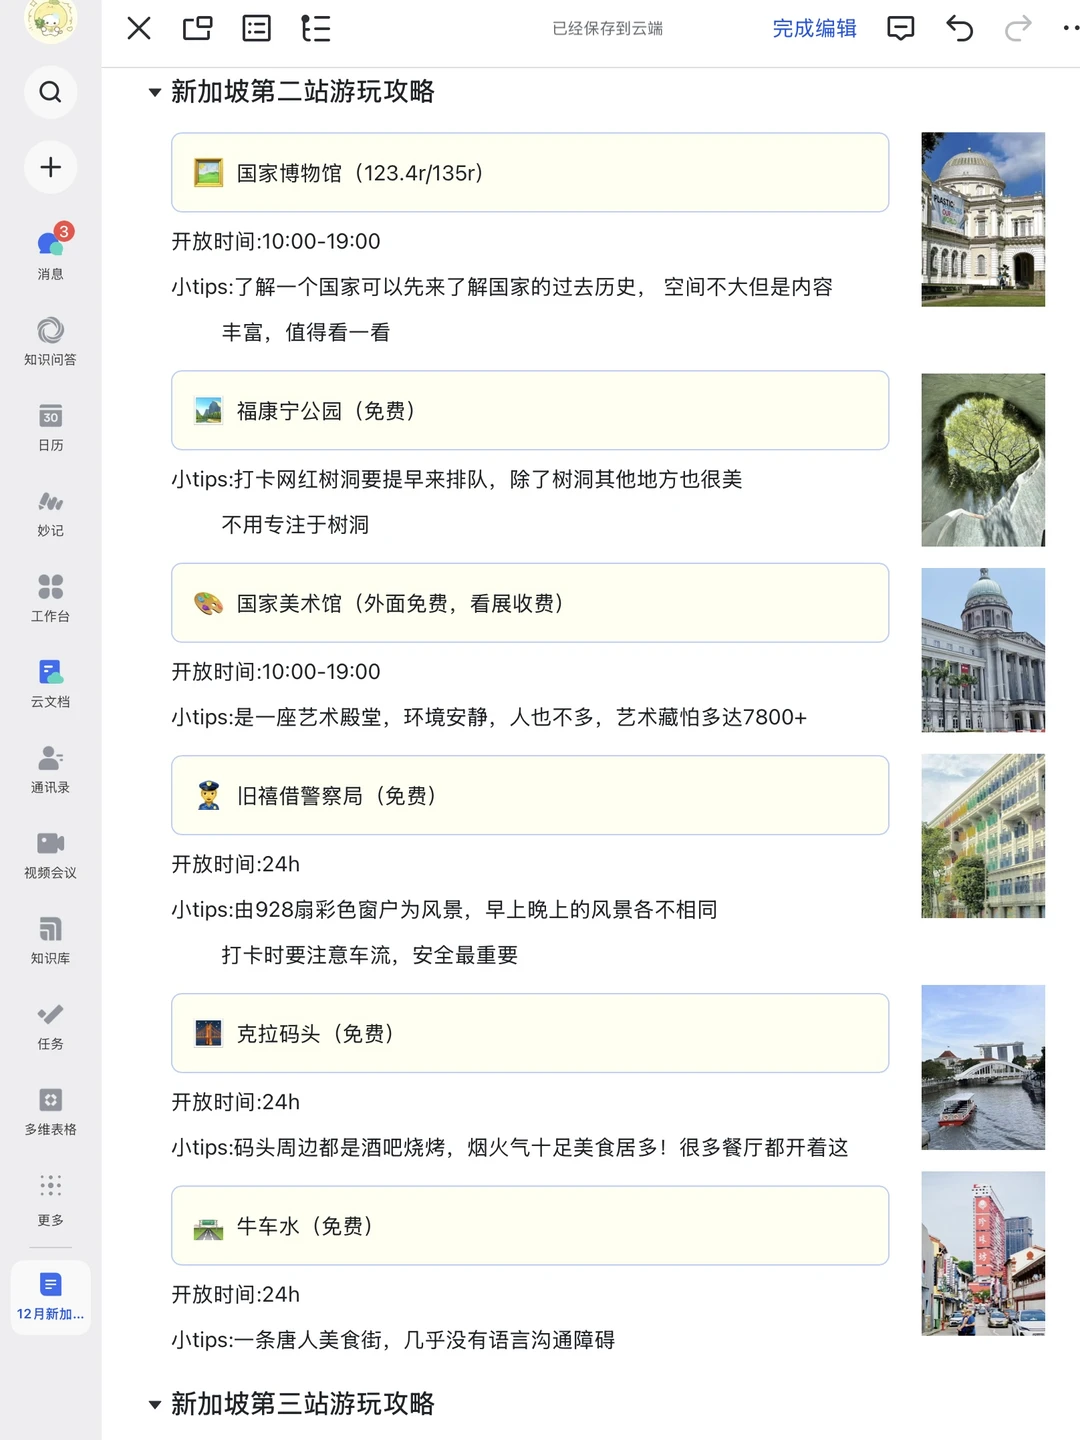The width and height of the screenshot is (1080, 1440).
Task: Open the document outline list icon
Action: pyautogui.click(x=257, y=28)
